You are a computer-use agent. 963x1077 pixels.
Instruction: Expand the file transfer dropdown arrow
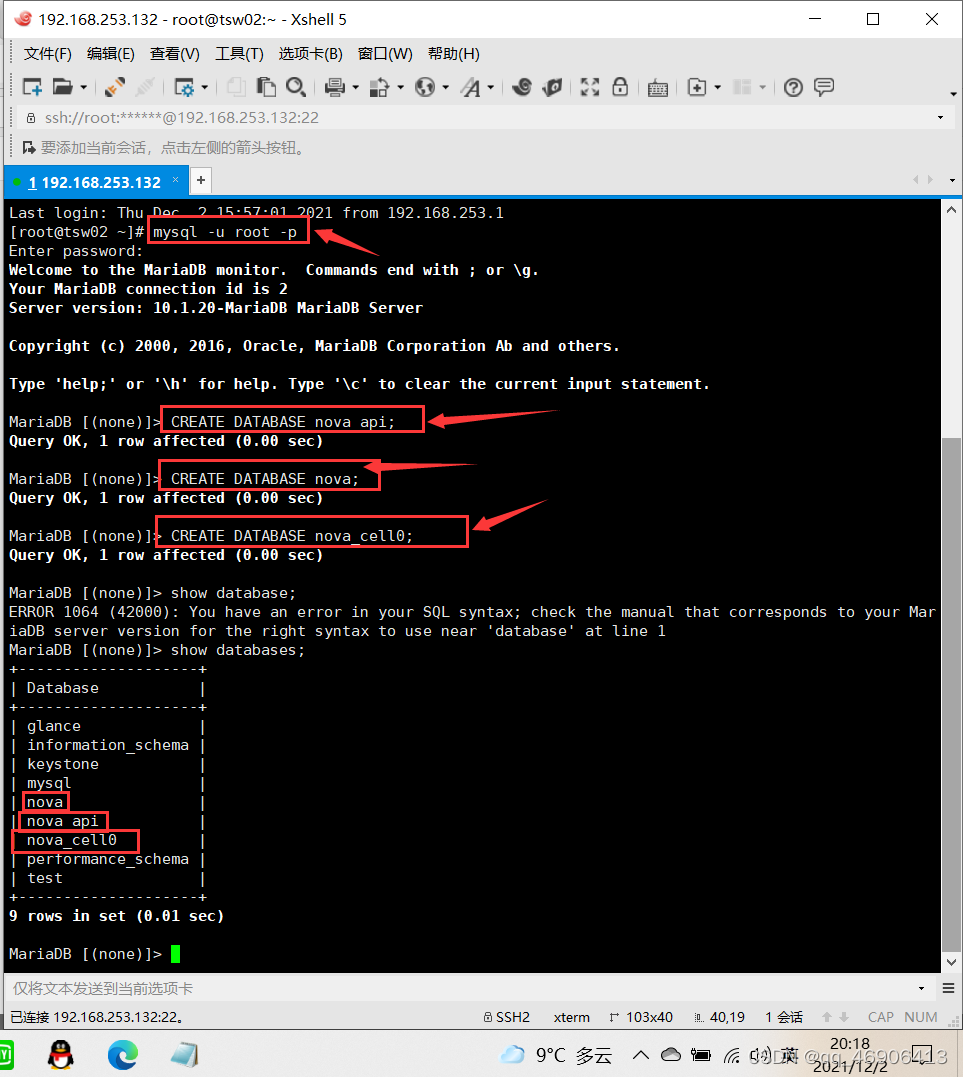400,87
